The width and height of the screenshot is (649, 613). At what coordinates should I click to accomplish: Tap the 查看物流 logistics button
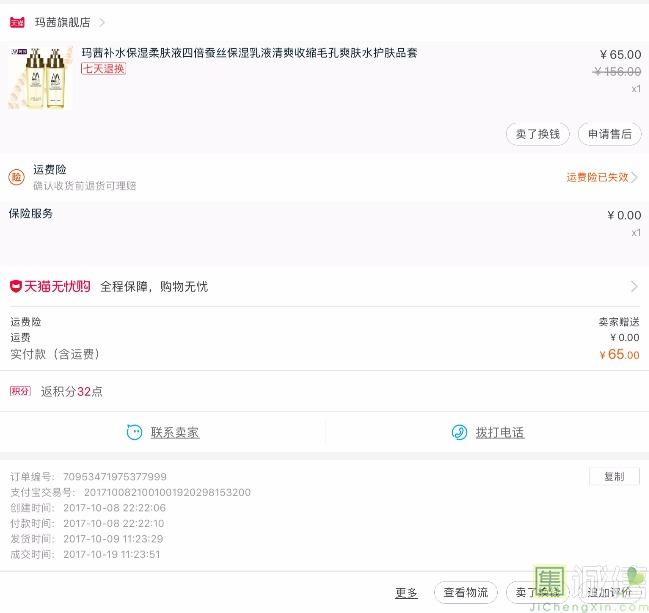click(465, 593)
